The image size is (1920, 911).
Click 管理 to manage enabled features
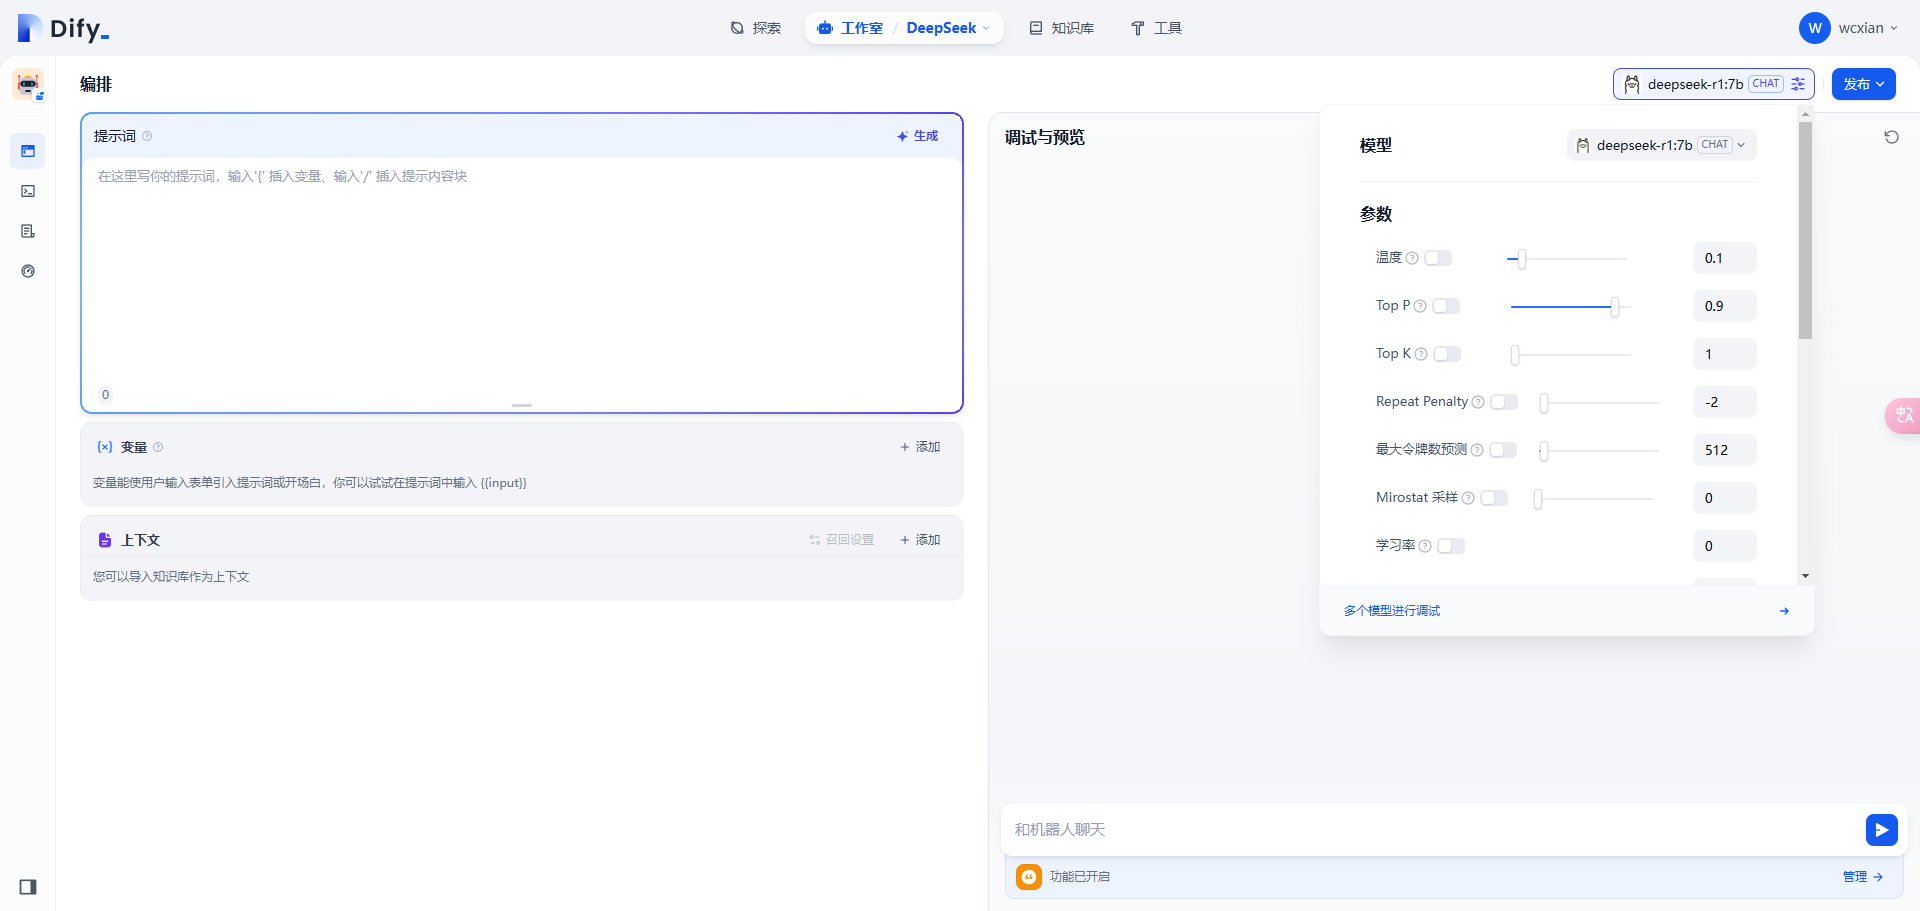click(1863, 877)
